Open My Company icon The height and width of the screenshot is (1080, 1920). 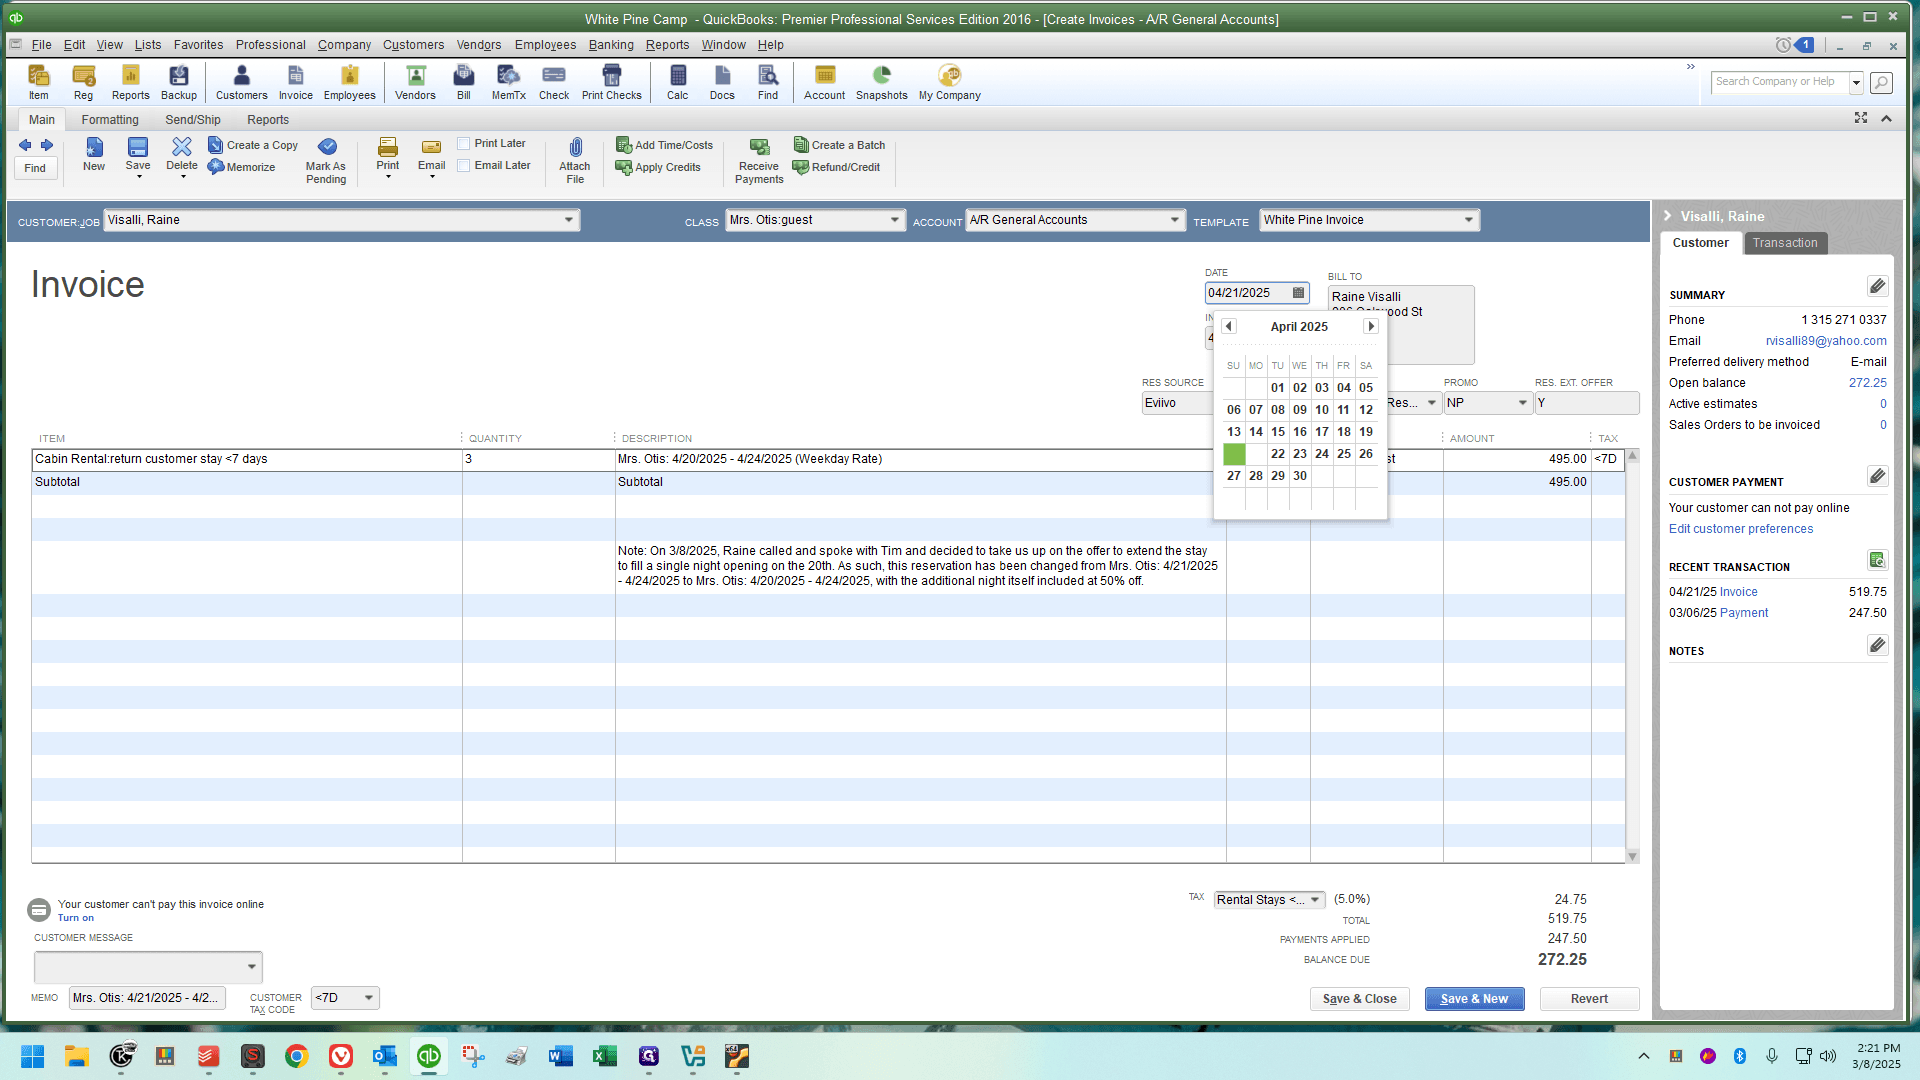point(949,82)
